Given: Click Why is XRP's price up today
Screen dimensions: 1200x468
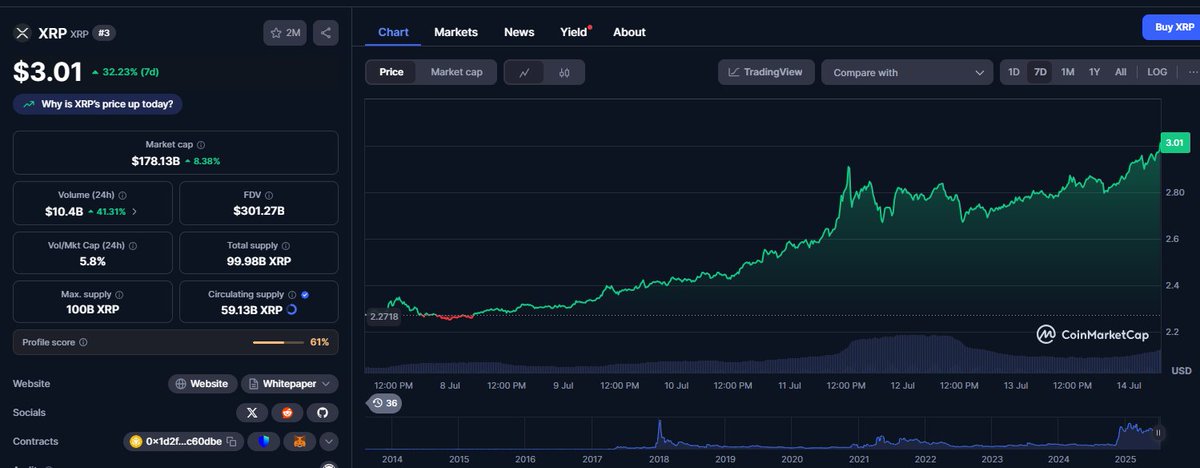Looking at the screenshot, I should coord(98,103).
